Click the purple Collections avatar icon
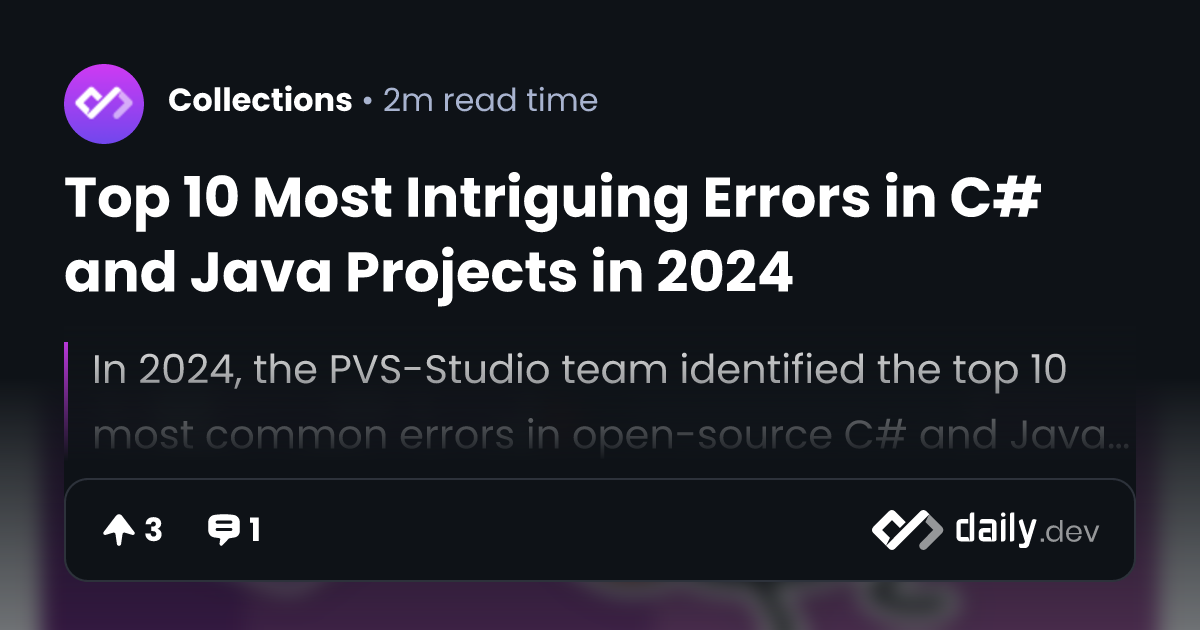This screenshot has height=630, width=1200. coord(104,102)
